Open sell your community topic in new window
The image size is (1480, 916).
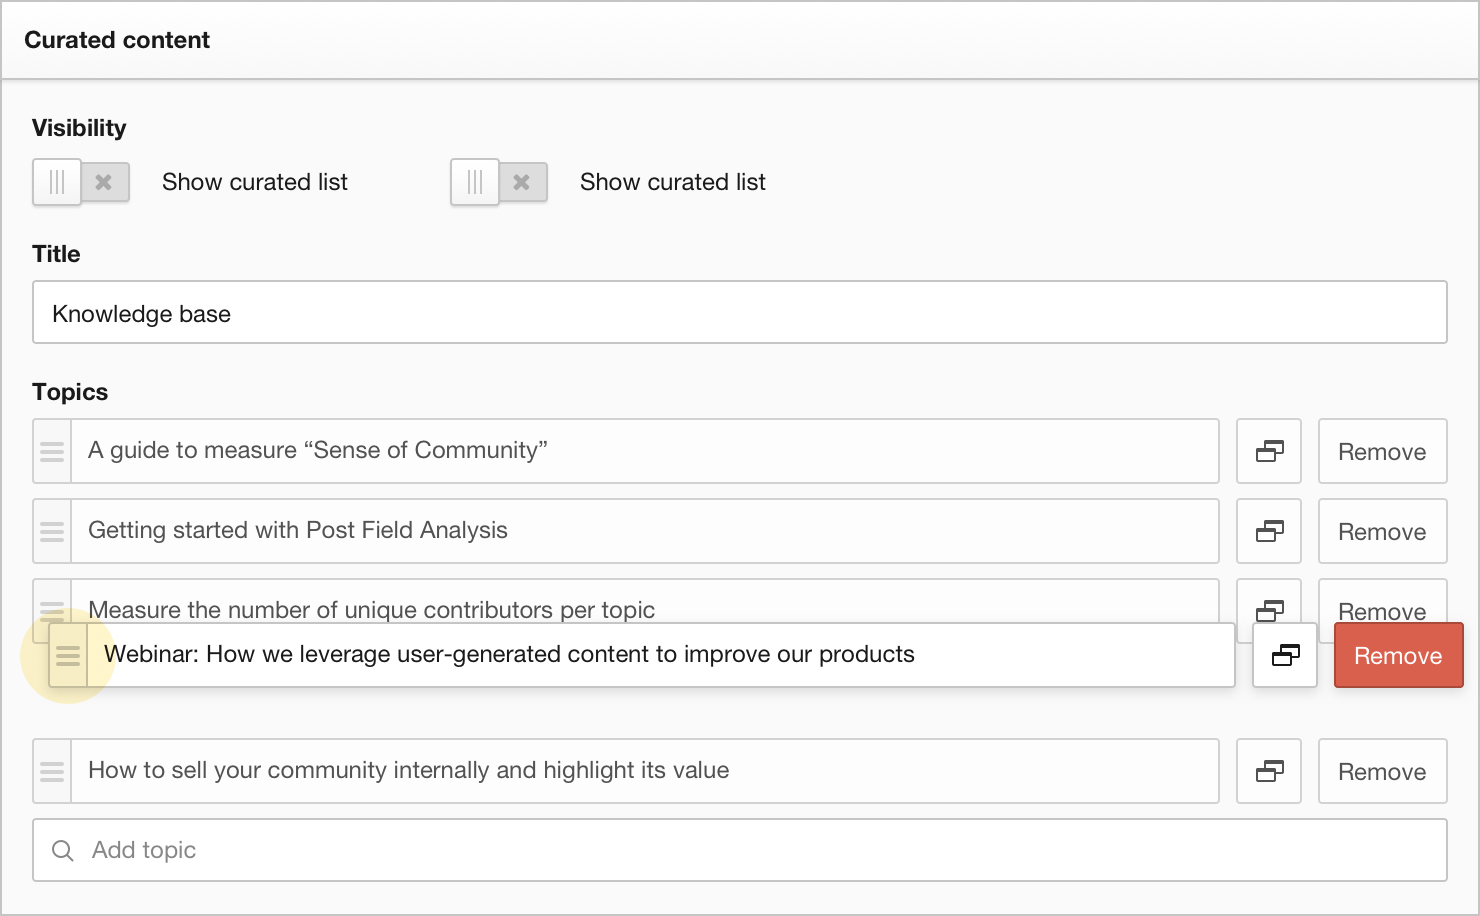tap(1269, 771)
